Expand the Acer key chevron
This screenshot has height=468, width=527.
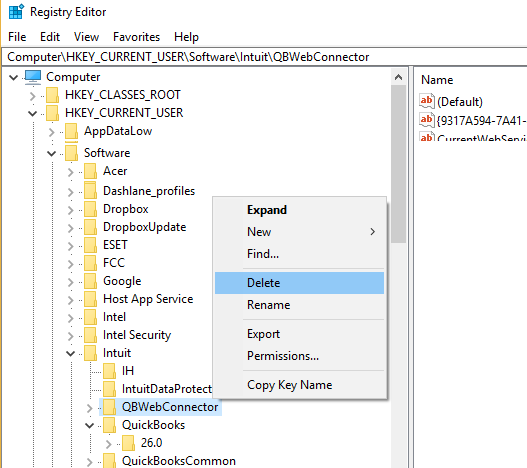pos(71,172)
